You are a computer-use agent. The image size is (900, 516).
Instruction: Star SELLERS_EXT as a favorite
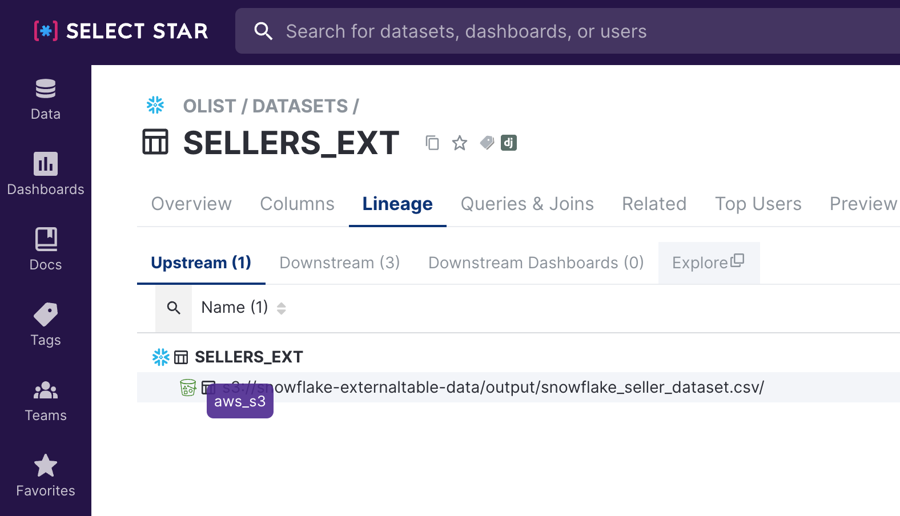(459, 143)
